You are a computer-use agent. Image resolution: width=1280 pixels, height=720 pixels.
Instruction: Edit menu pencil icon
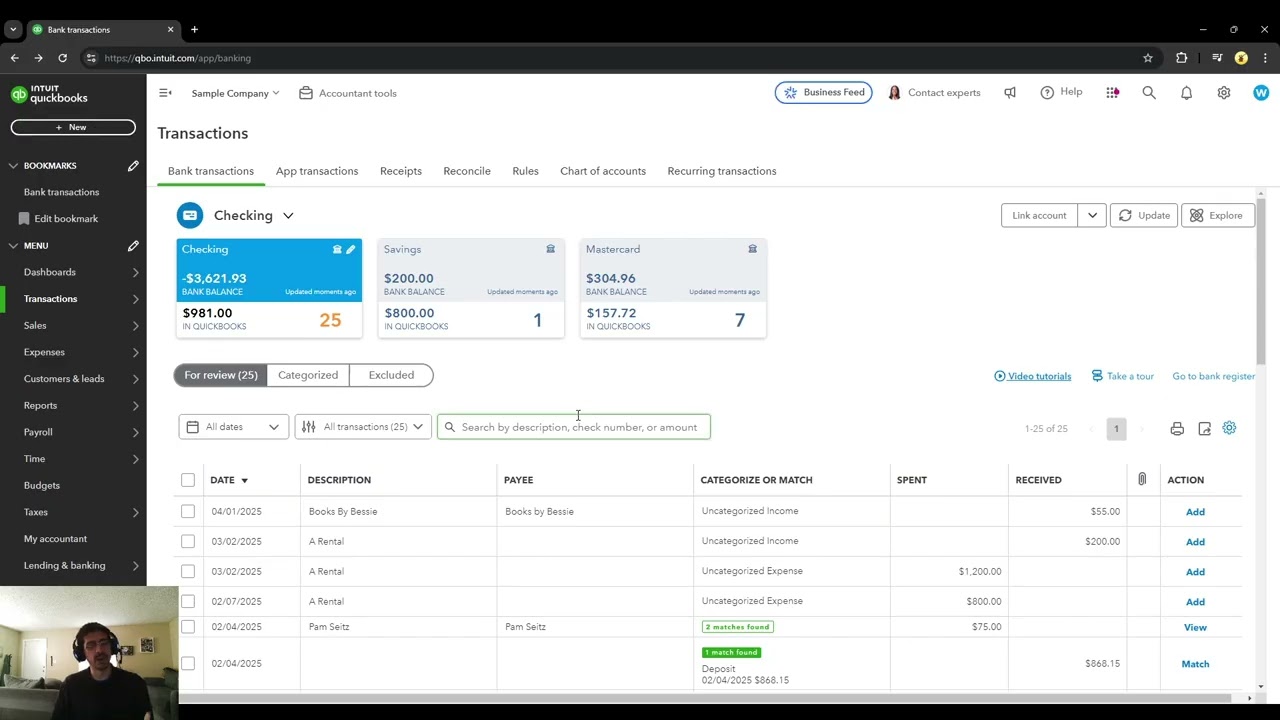(x=133, y=246)
